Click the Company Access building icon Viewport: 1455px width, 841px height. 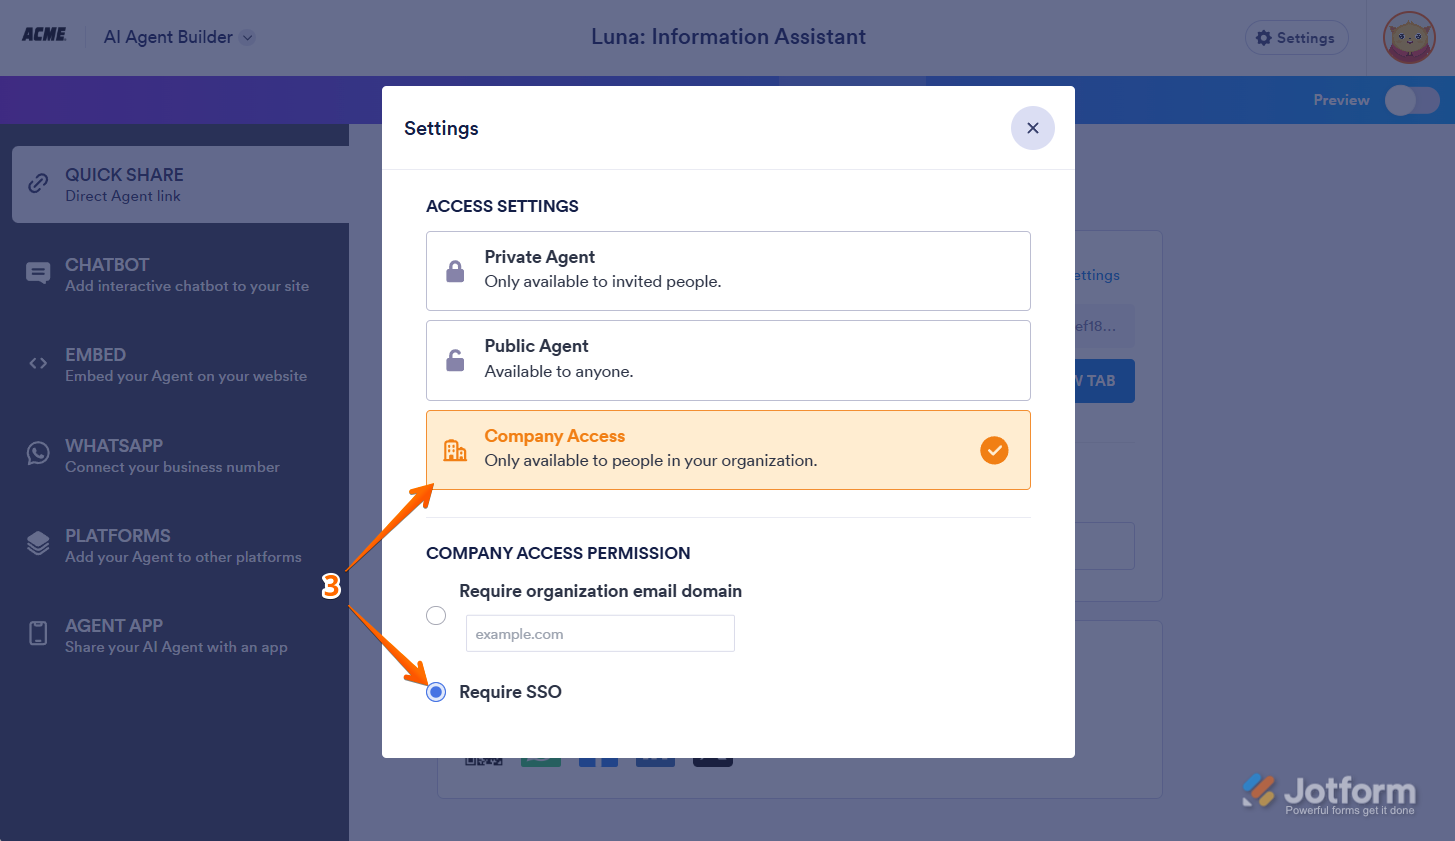click(455, 450)
